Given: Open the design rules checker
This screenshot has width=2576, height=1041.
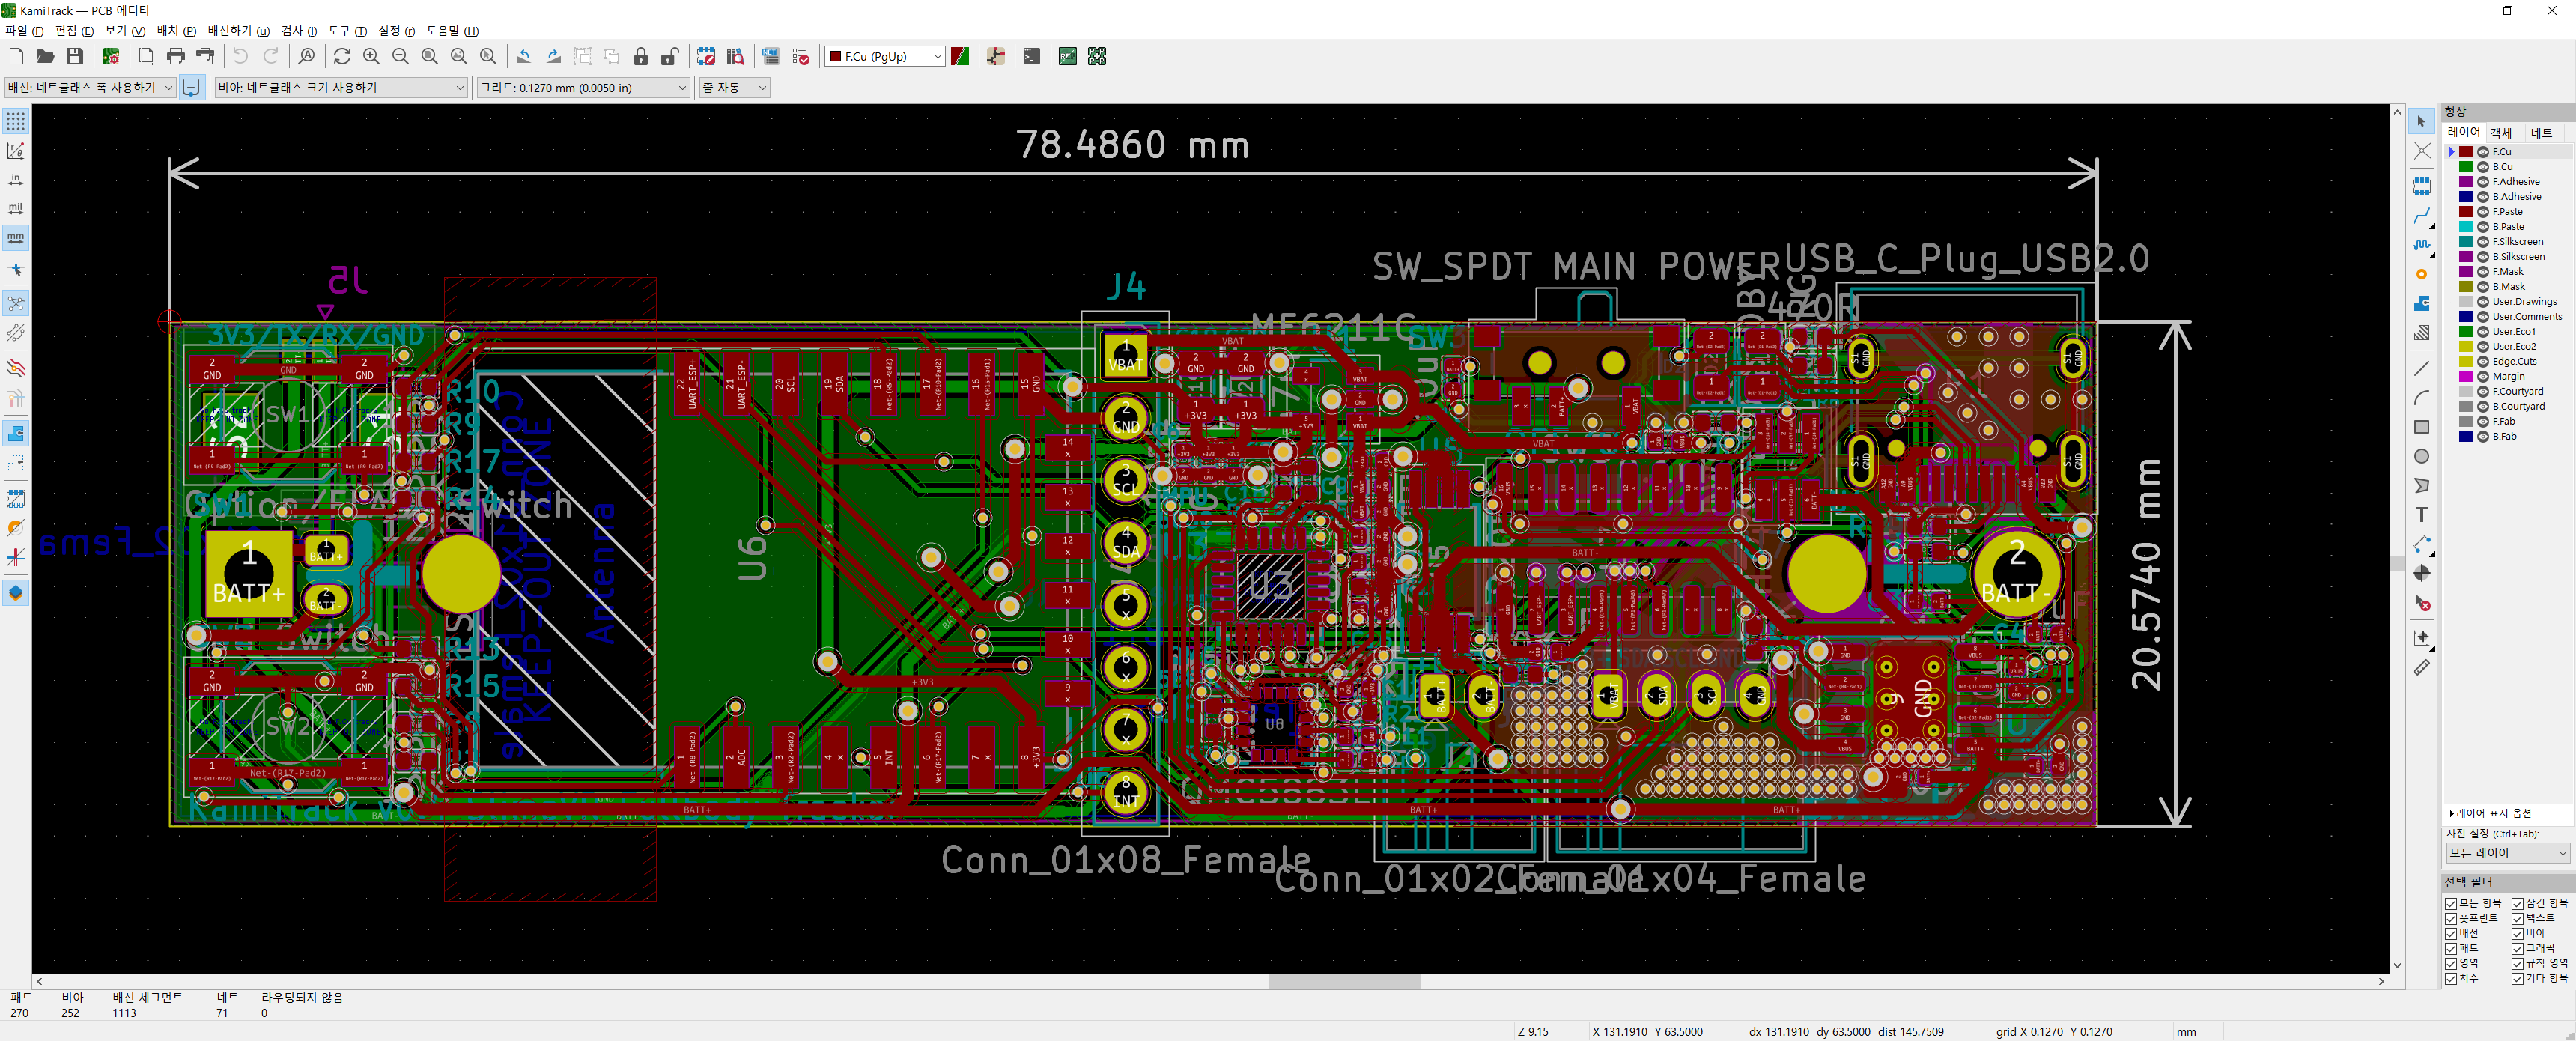Looking at the screenshot, I should coord(800,57).
